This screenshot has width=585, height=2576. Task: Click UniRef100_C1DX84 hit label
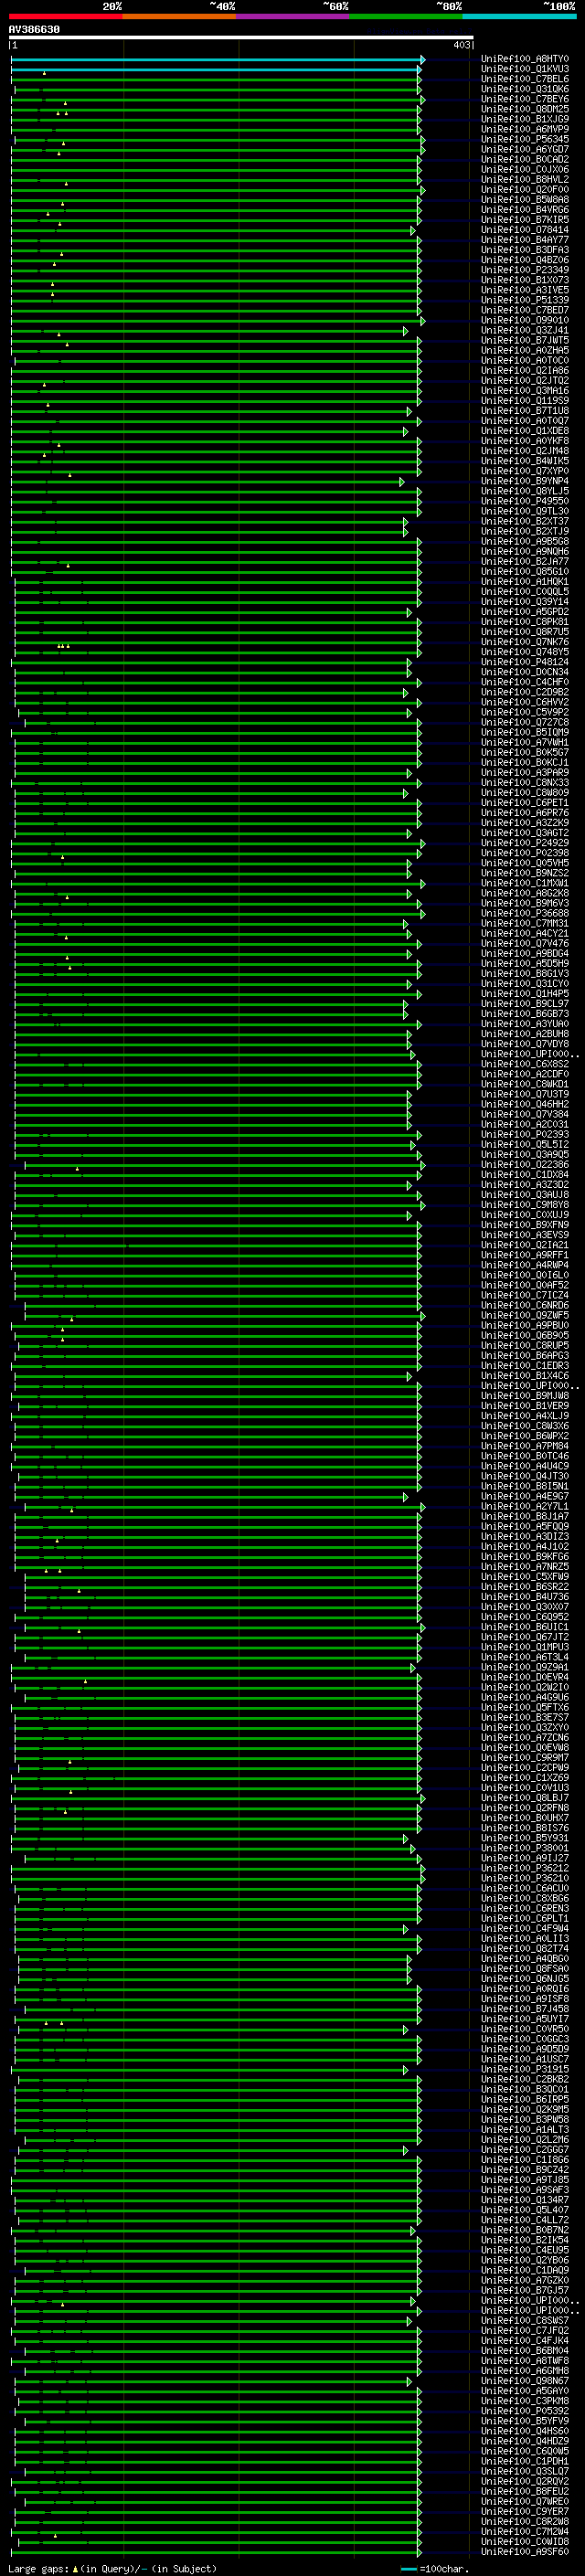point(525,1175)
